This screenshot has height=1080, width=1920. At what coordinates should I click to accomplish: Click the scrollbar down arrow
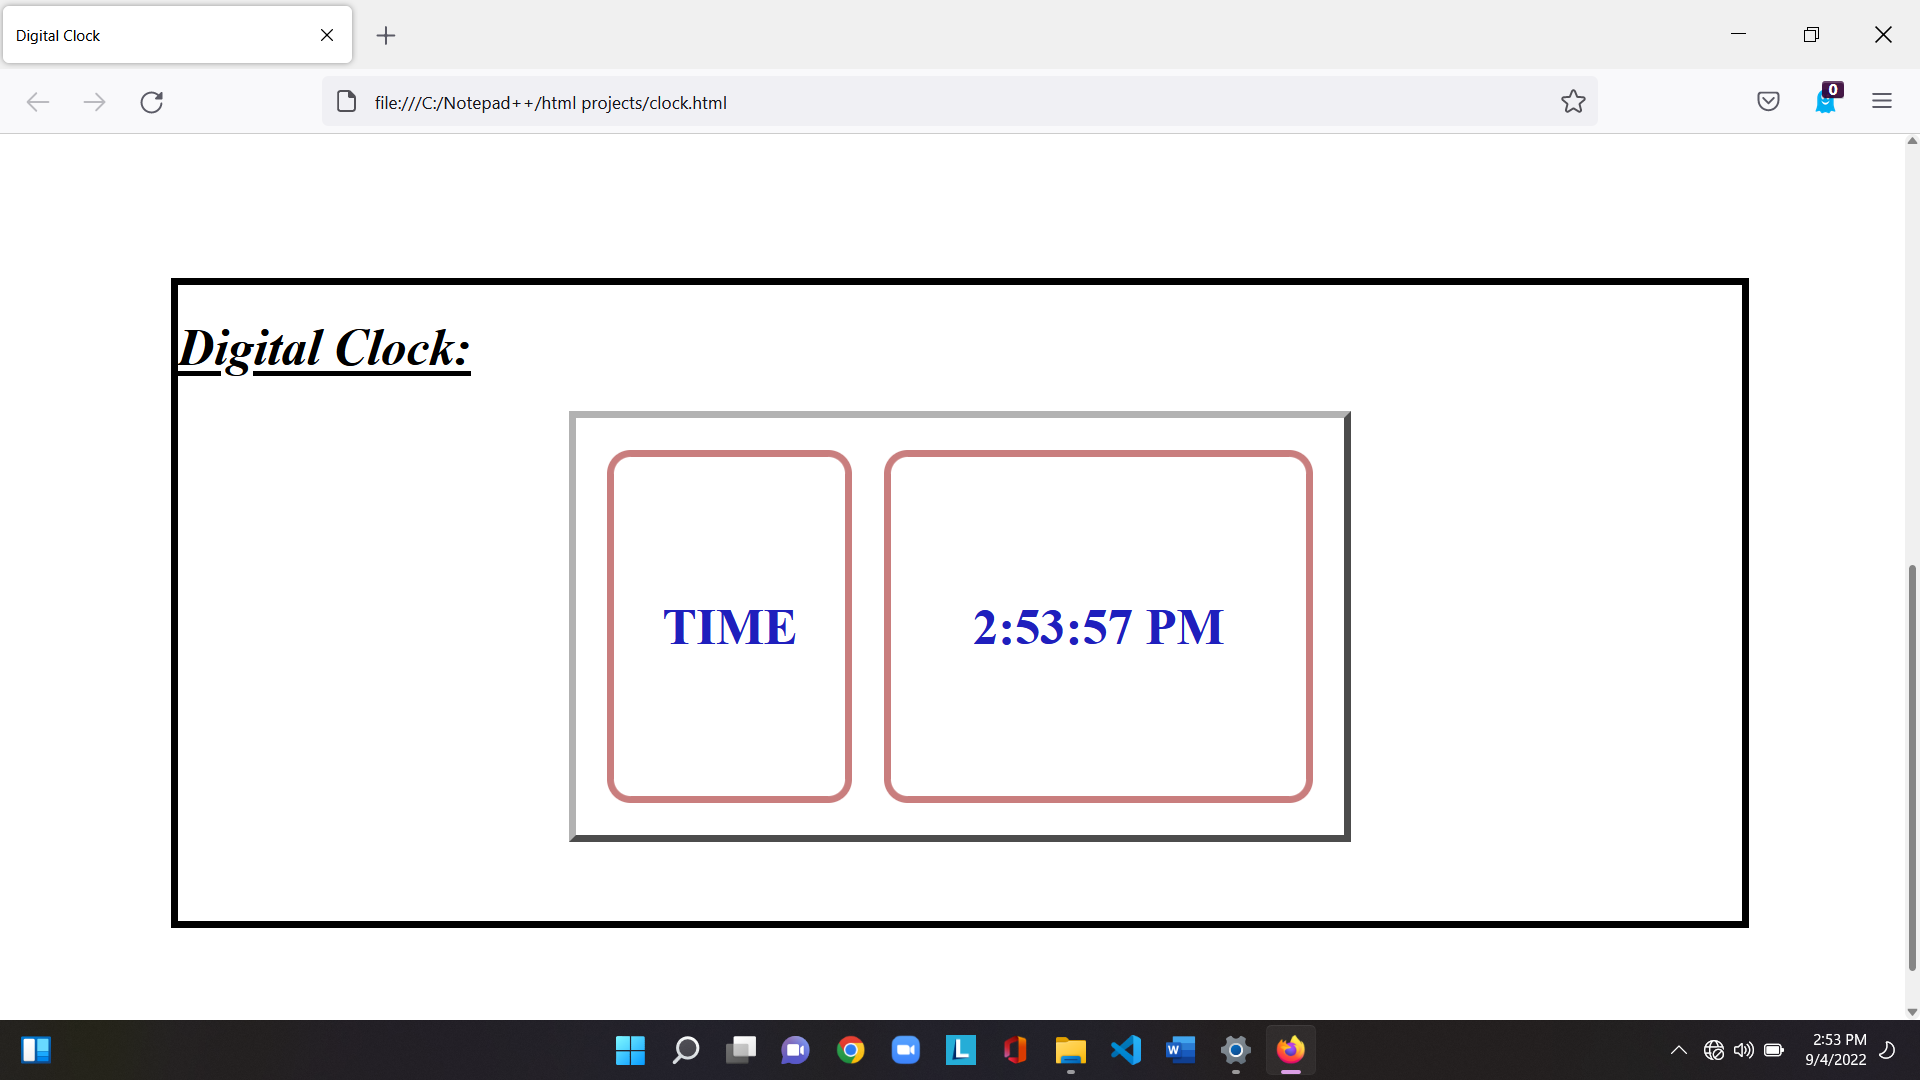tap(1912, 1011)
